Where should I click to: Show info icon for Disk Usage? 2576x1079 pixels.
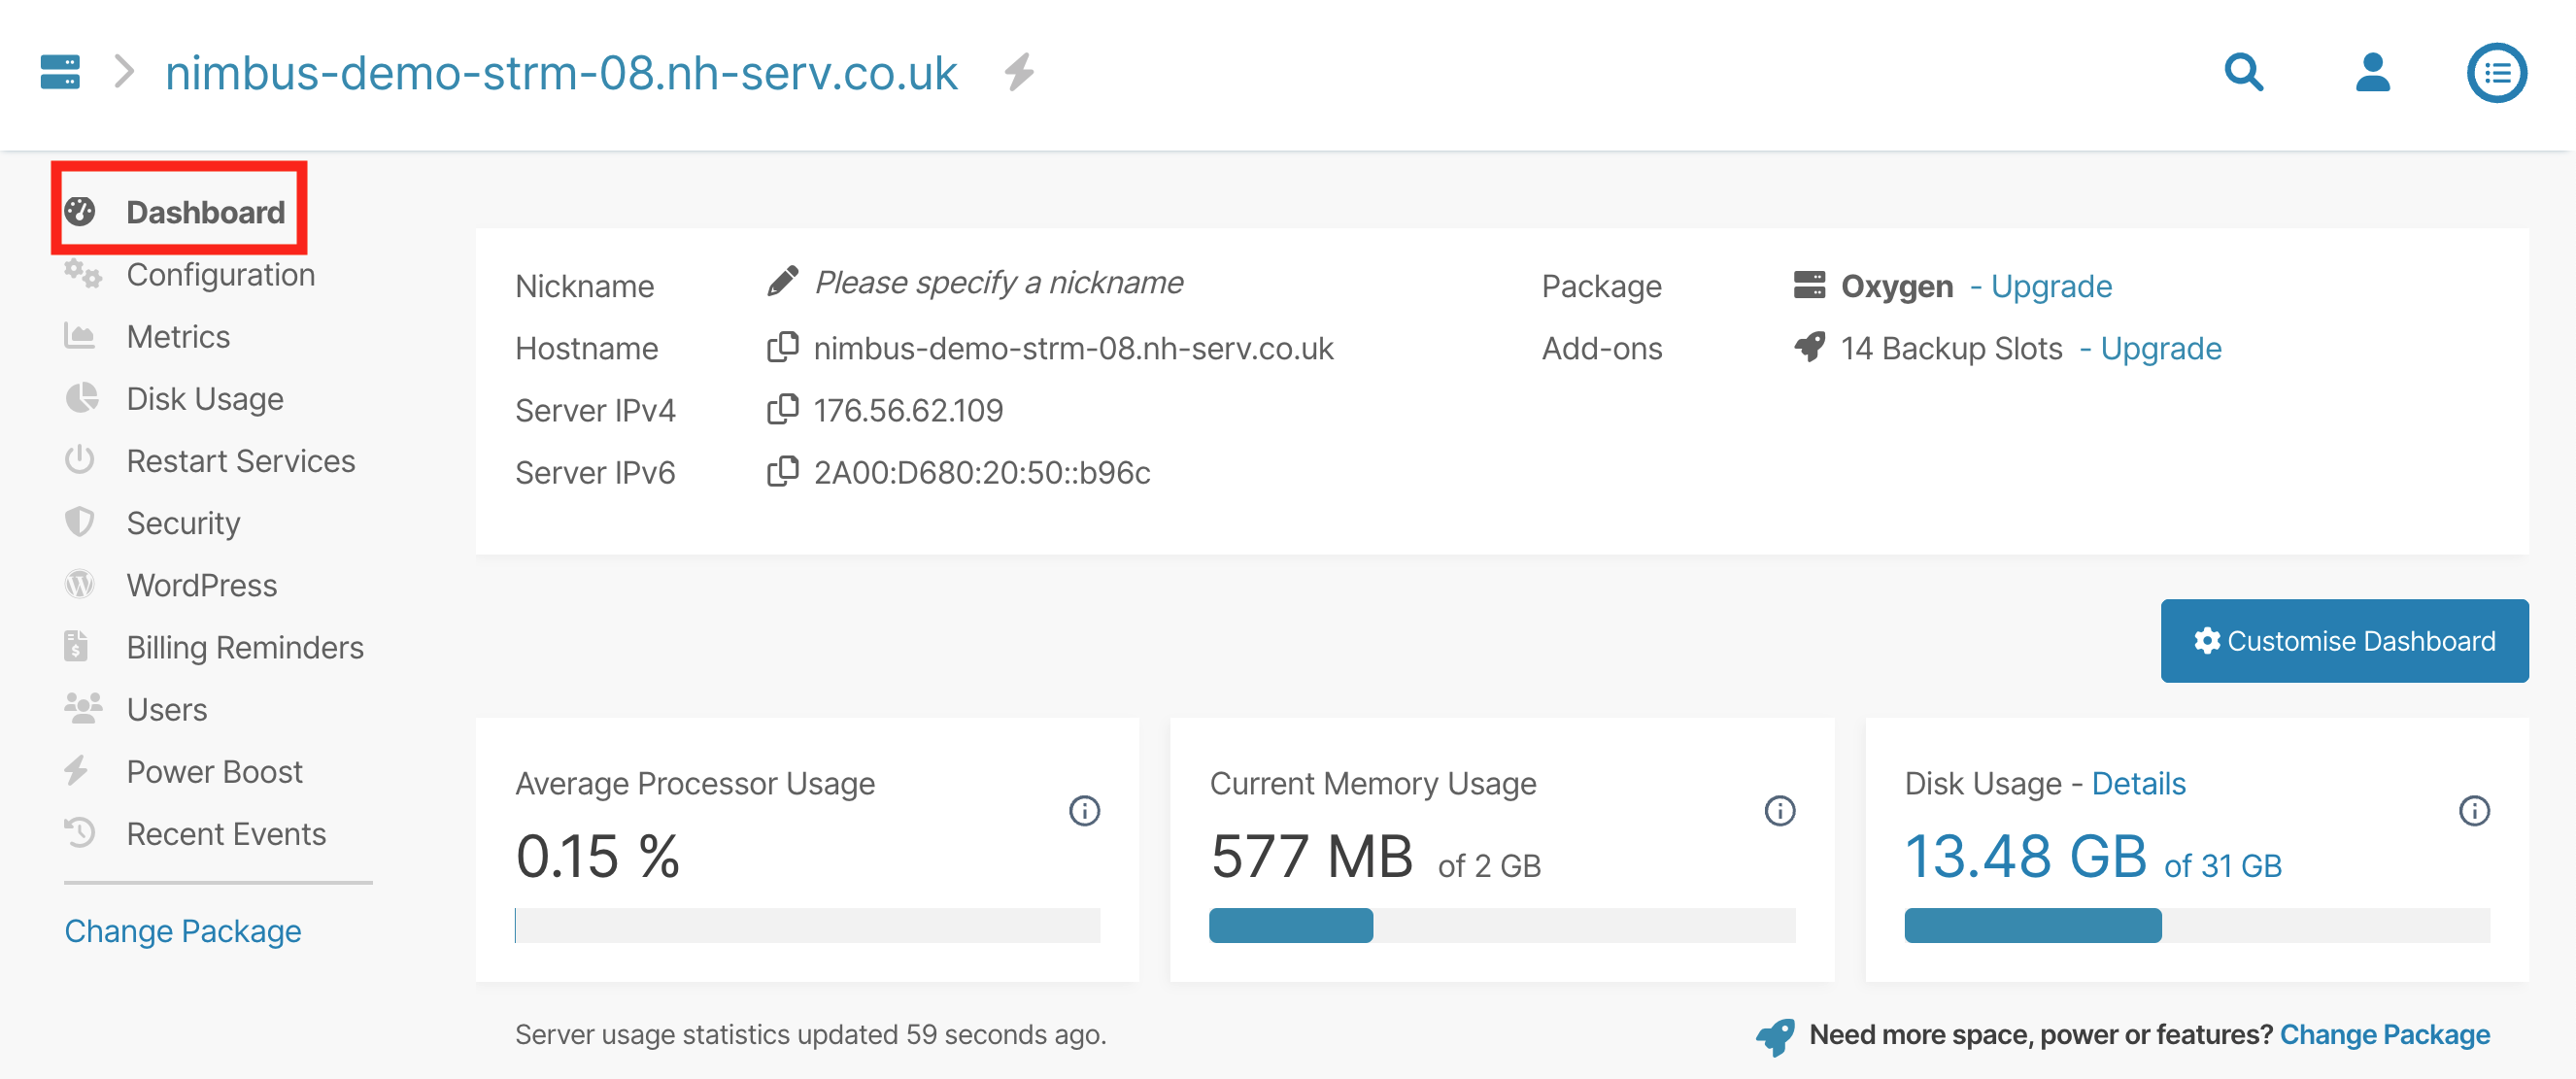tap(2474, 810)
